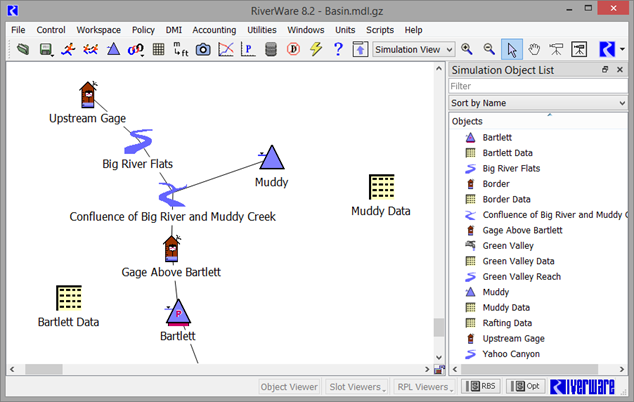
Task: Select the Bartlett reservoir on workspace
Action: pyautogui.click(x=178, y=312)
